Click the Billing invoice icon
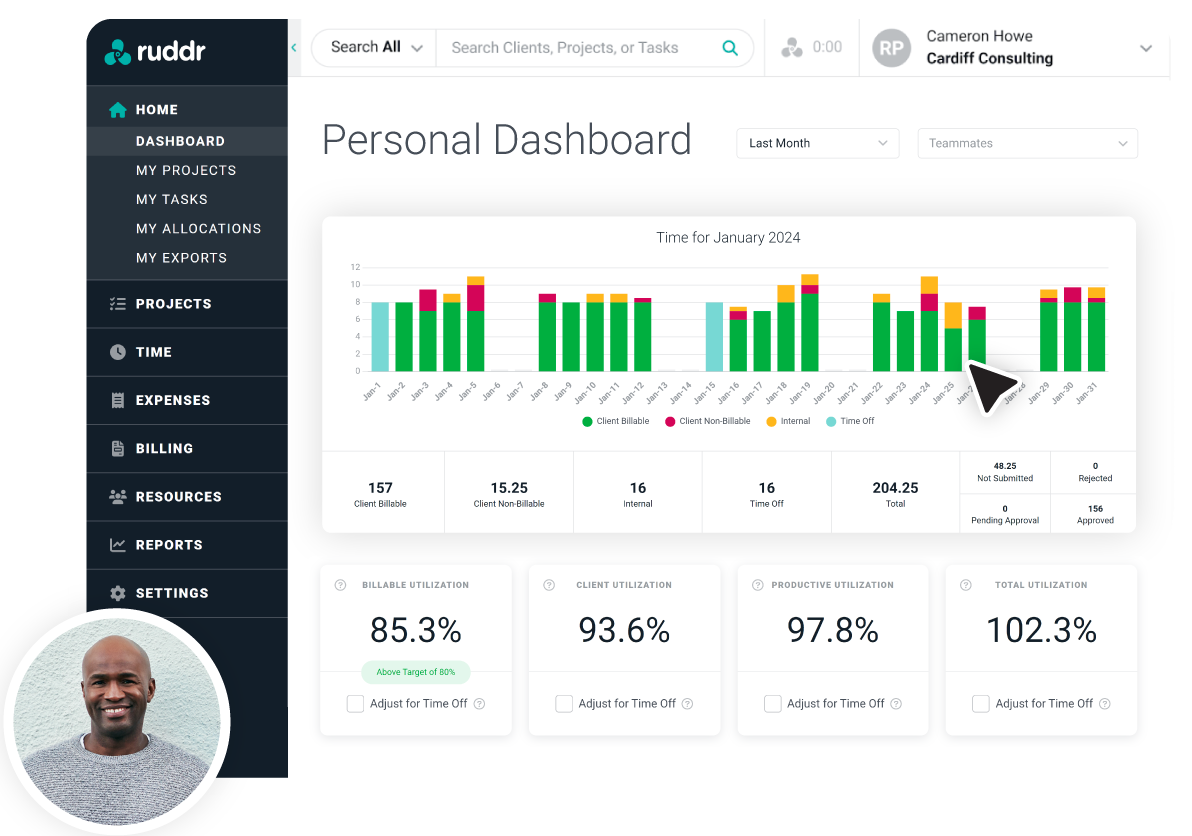The image size is (1192, 836). [118, 448]
